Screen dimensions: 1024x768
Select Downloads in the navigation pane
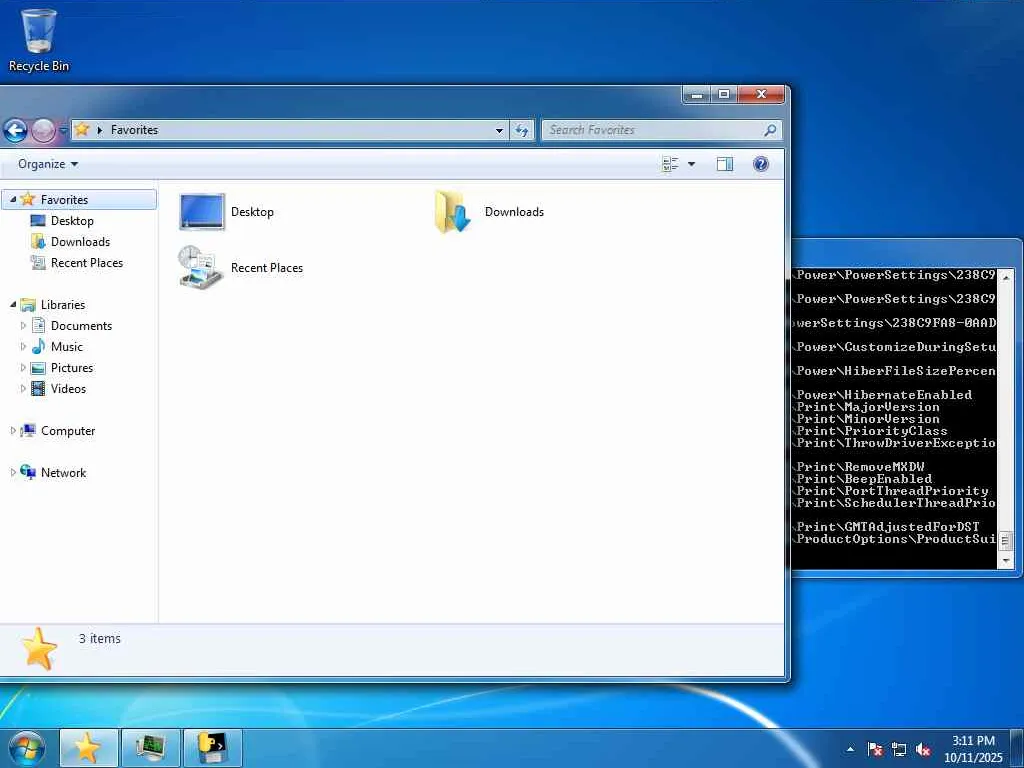pyautogui.click(x=80, y=242)
